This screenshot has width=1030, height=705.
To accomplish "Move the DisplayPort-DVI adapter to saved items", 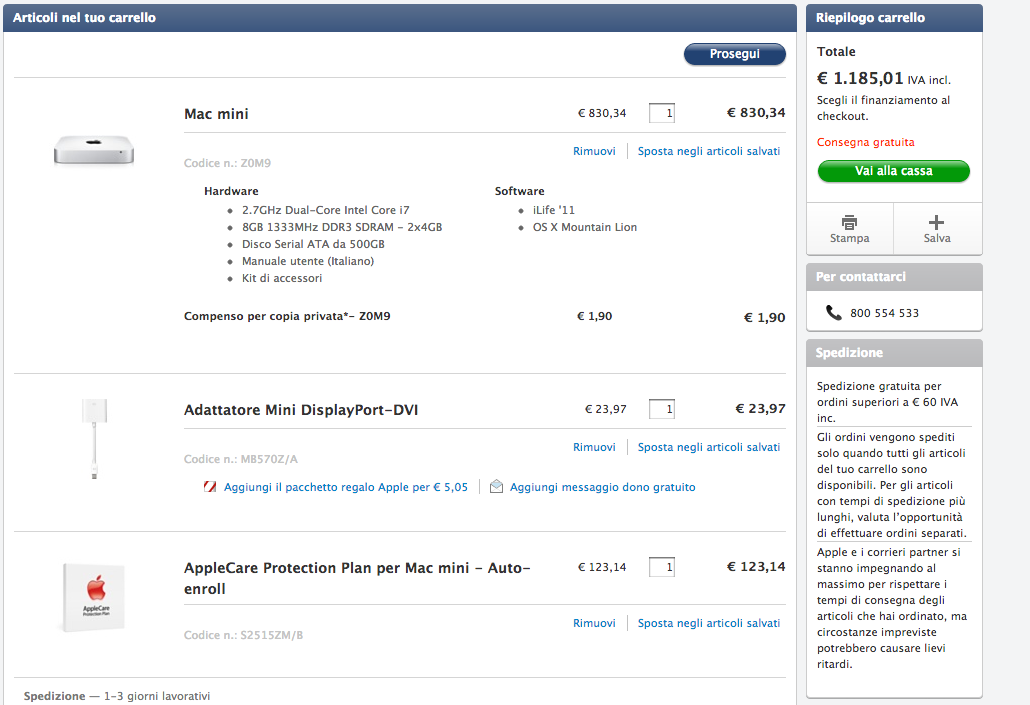I will [709, 447].
